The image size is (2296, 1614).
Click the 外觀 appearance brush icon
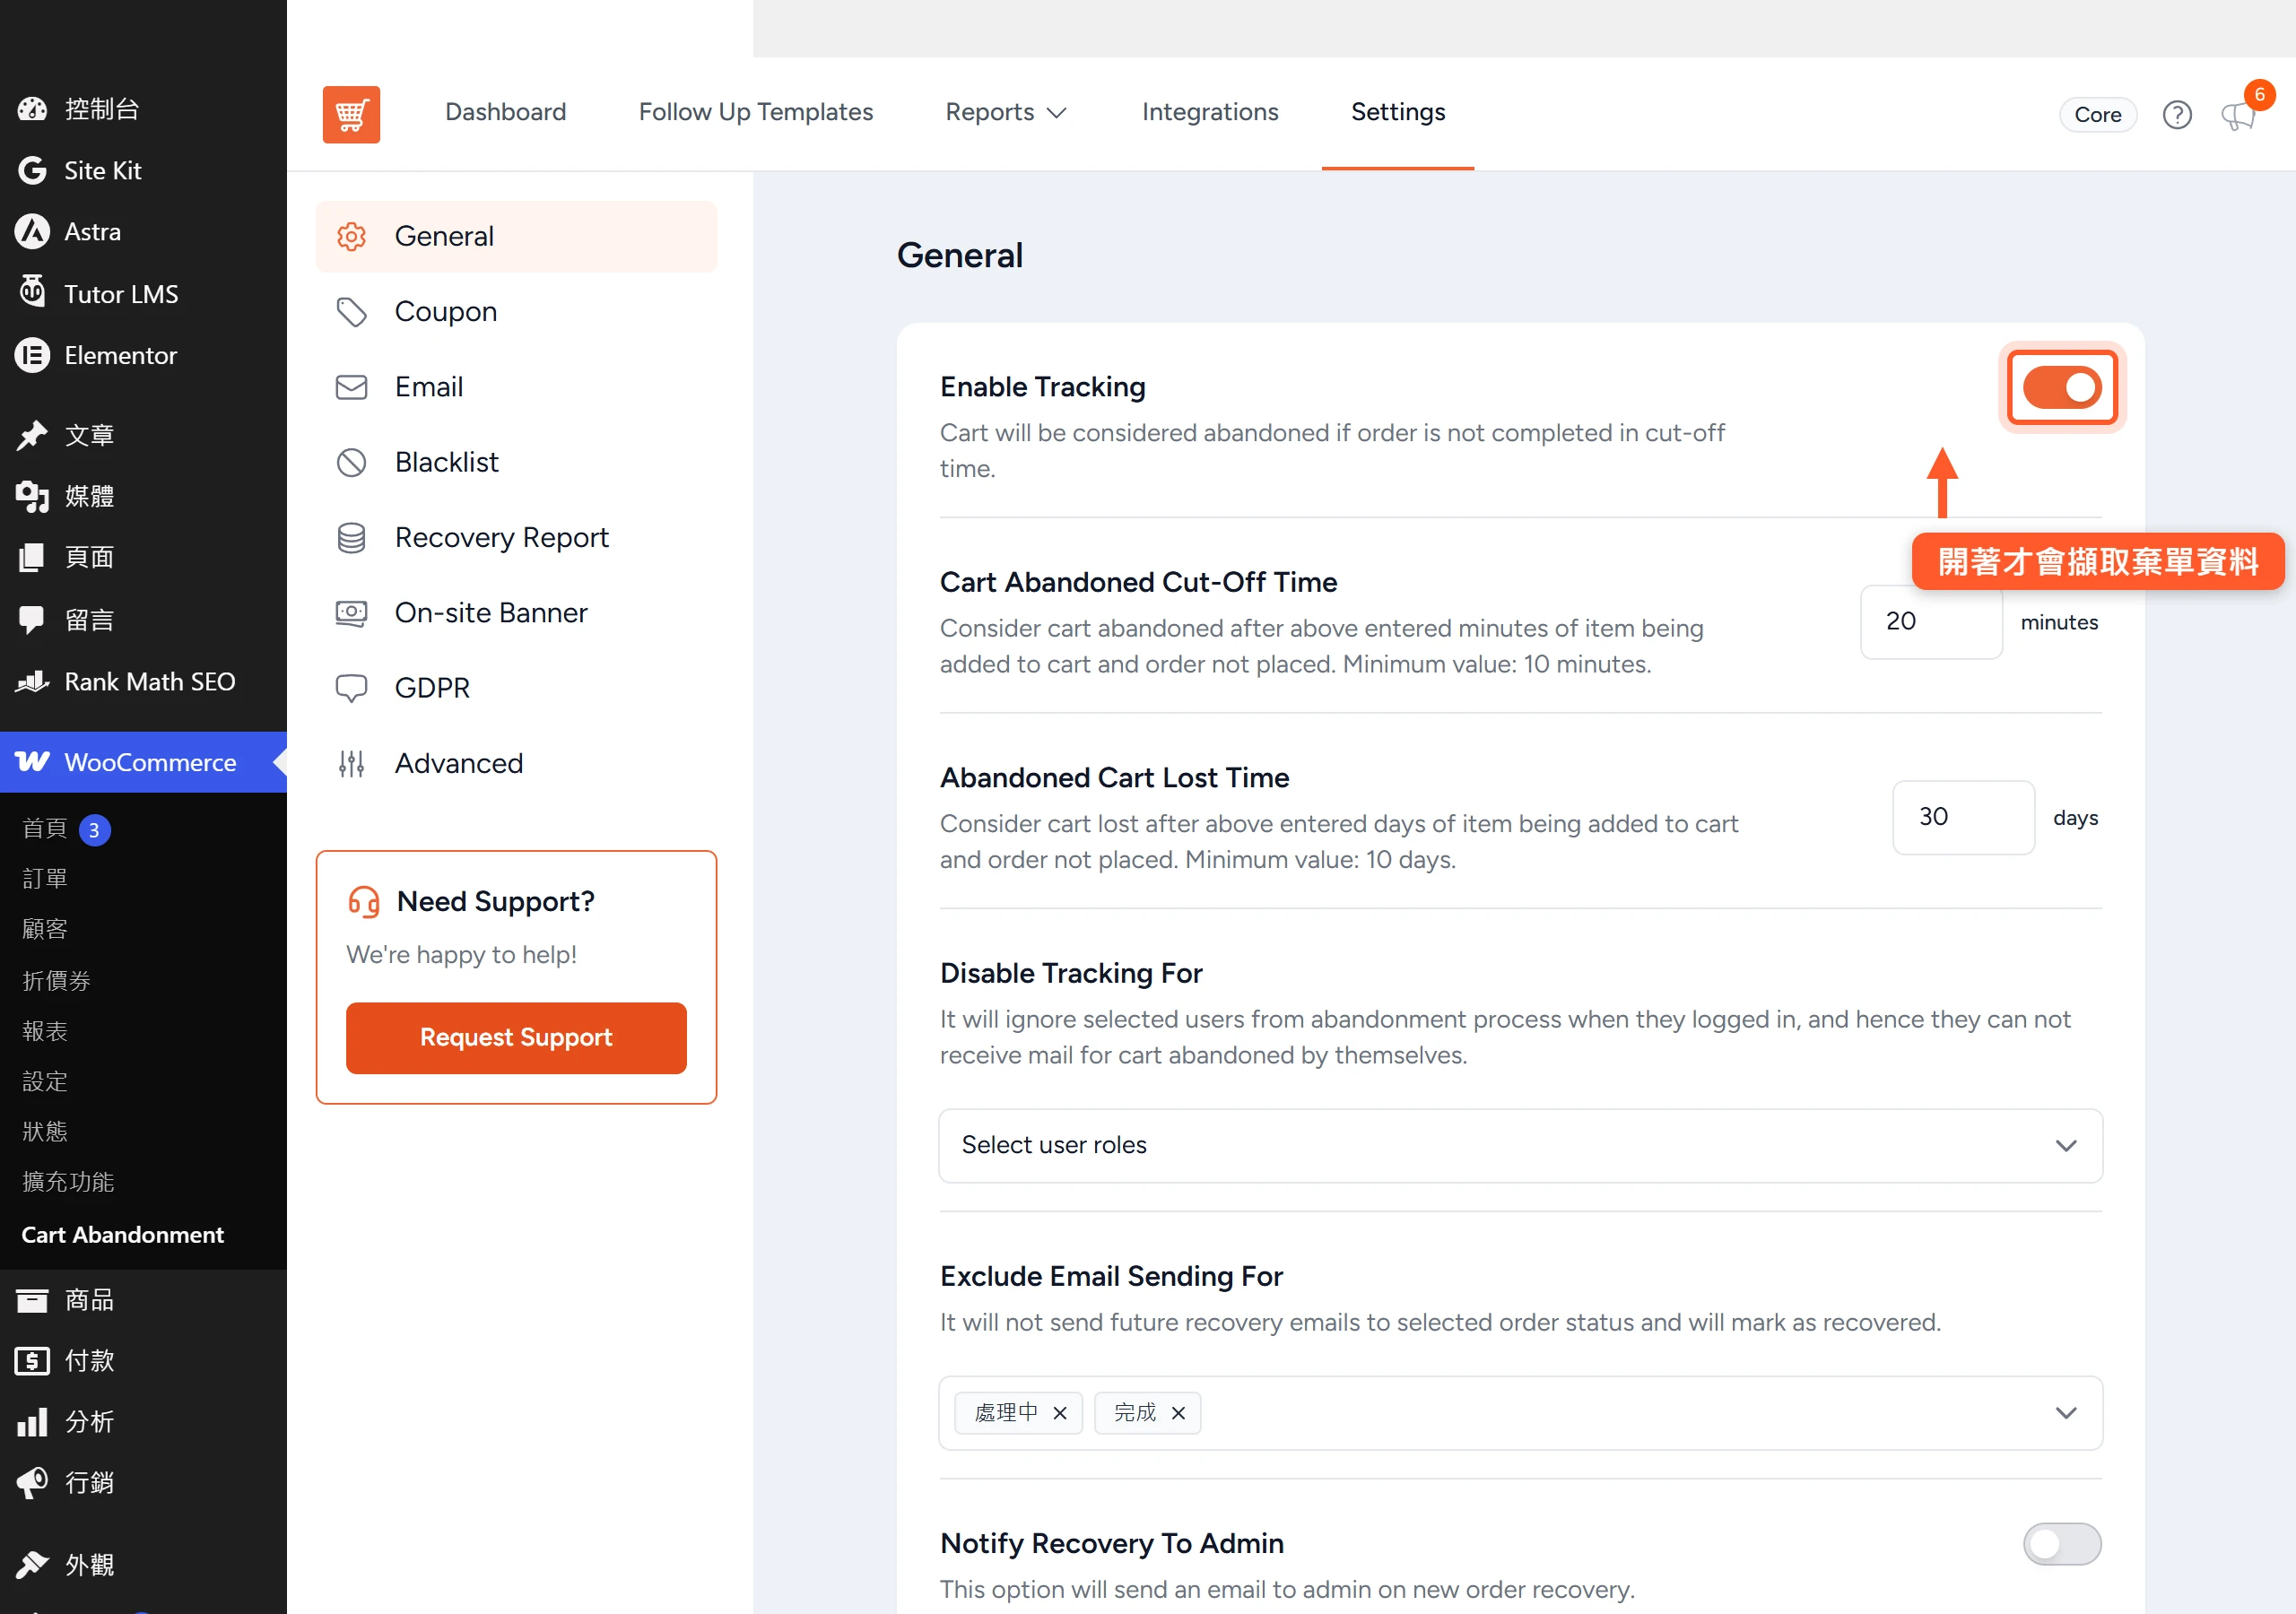[32, 1564]
